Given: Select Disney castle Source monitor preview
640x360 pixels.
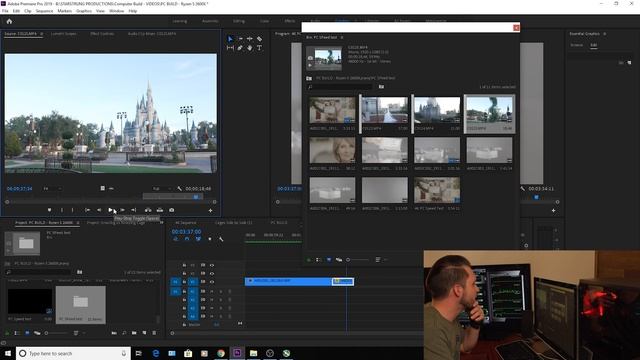Looking at the screenshot, I should (x=111, y=113).
